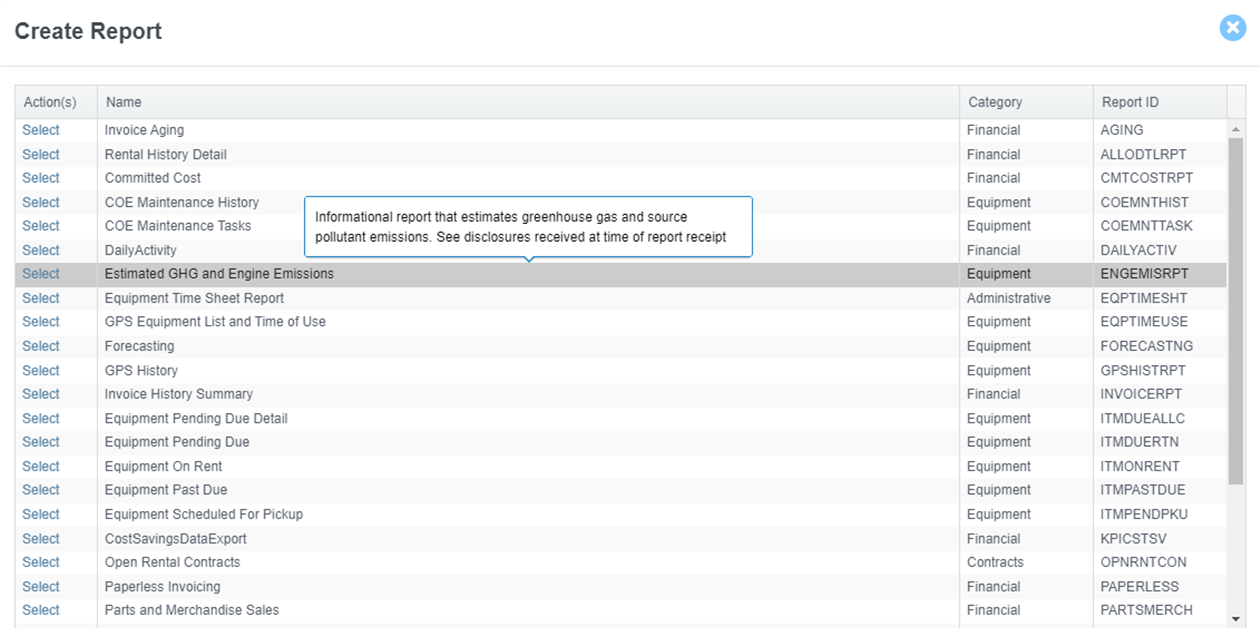Select the Open Rental Contracts report
The image size is (1260, 628).
click(41, 562)
